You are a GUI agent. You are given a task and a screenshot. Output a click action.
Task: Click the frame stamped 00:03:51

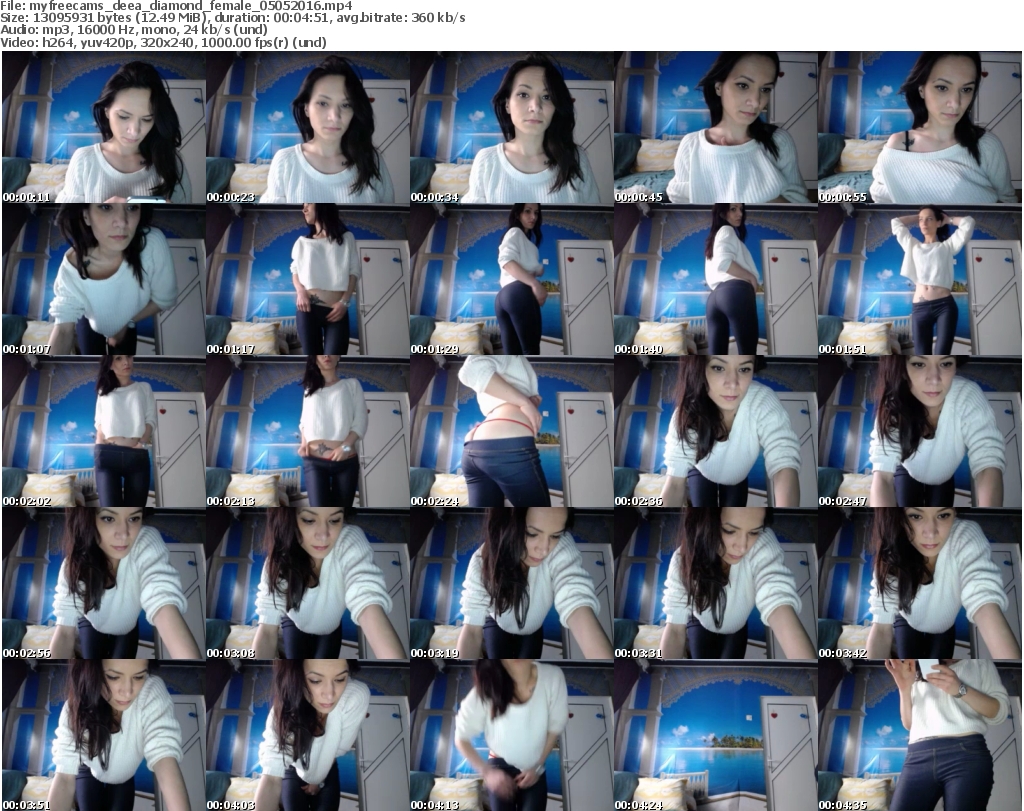click(x=104, y=735)
